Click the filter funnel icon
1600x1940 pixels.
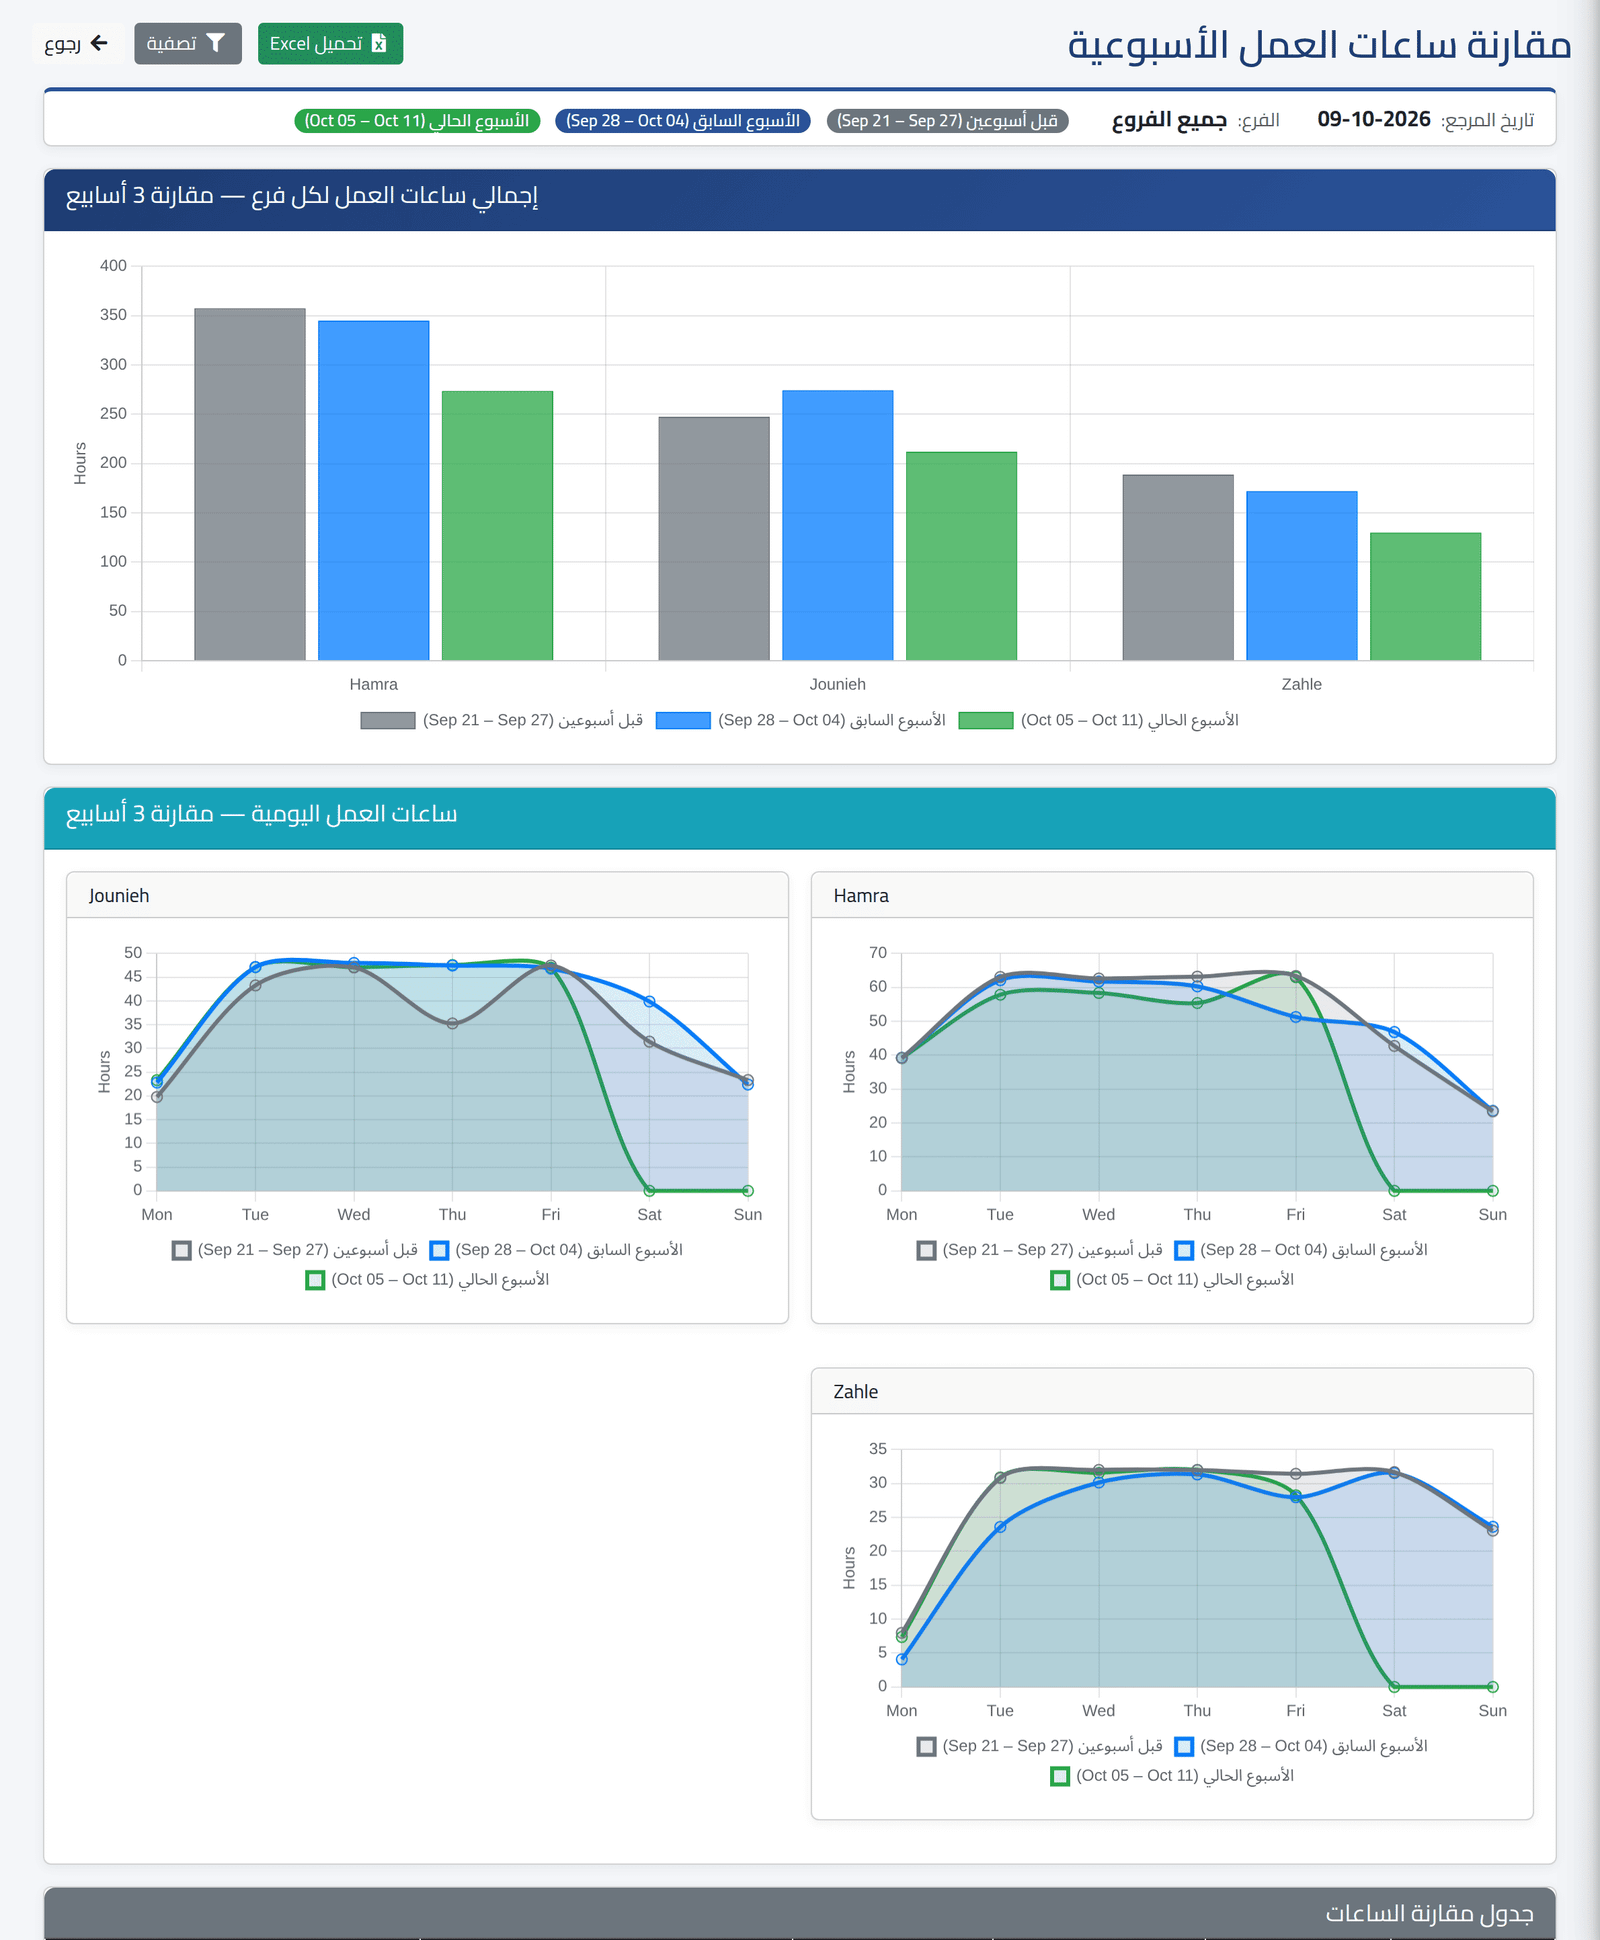coord(216,43)
